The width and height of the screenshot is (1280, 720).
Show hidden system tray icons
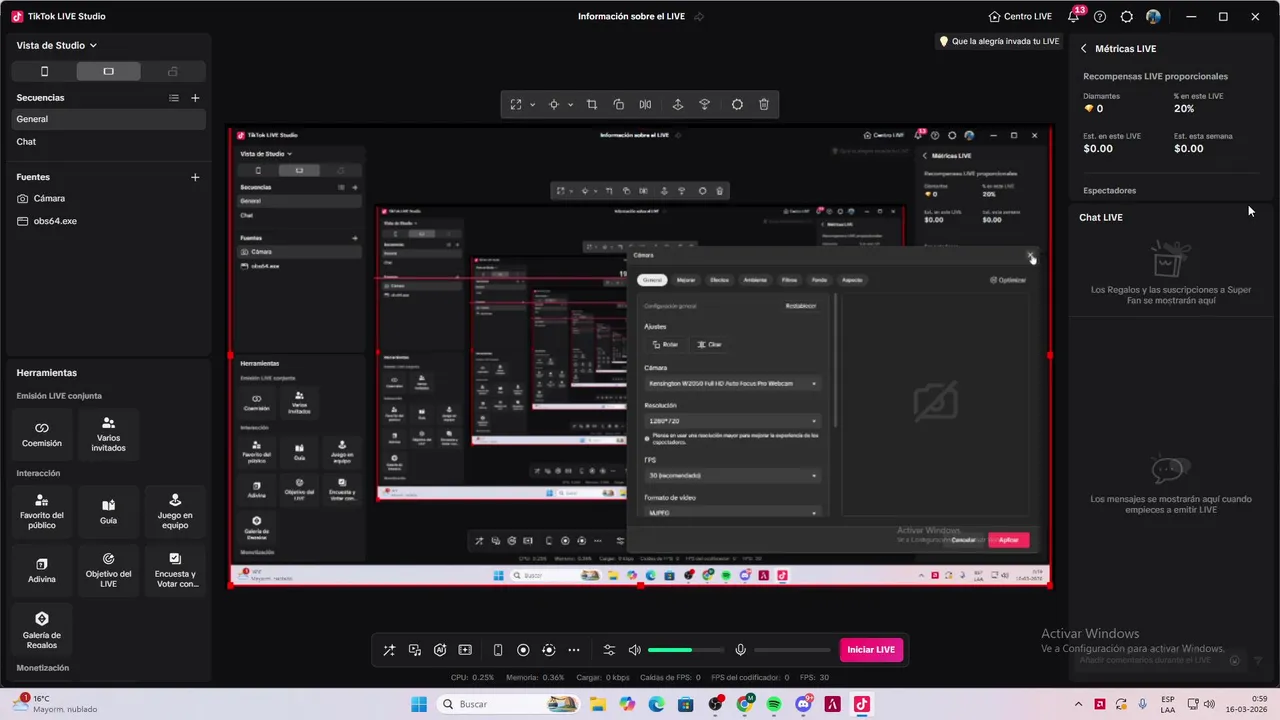1078,704
